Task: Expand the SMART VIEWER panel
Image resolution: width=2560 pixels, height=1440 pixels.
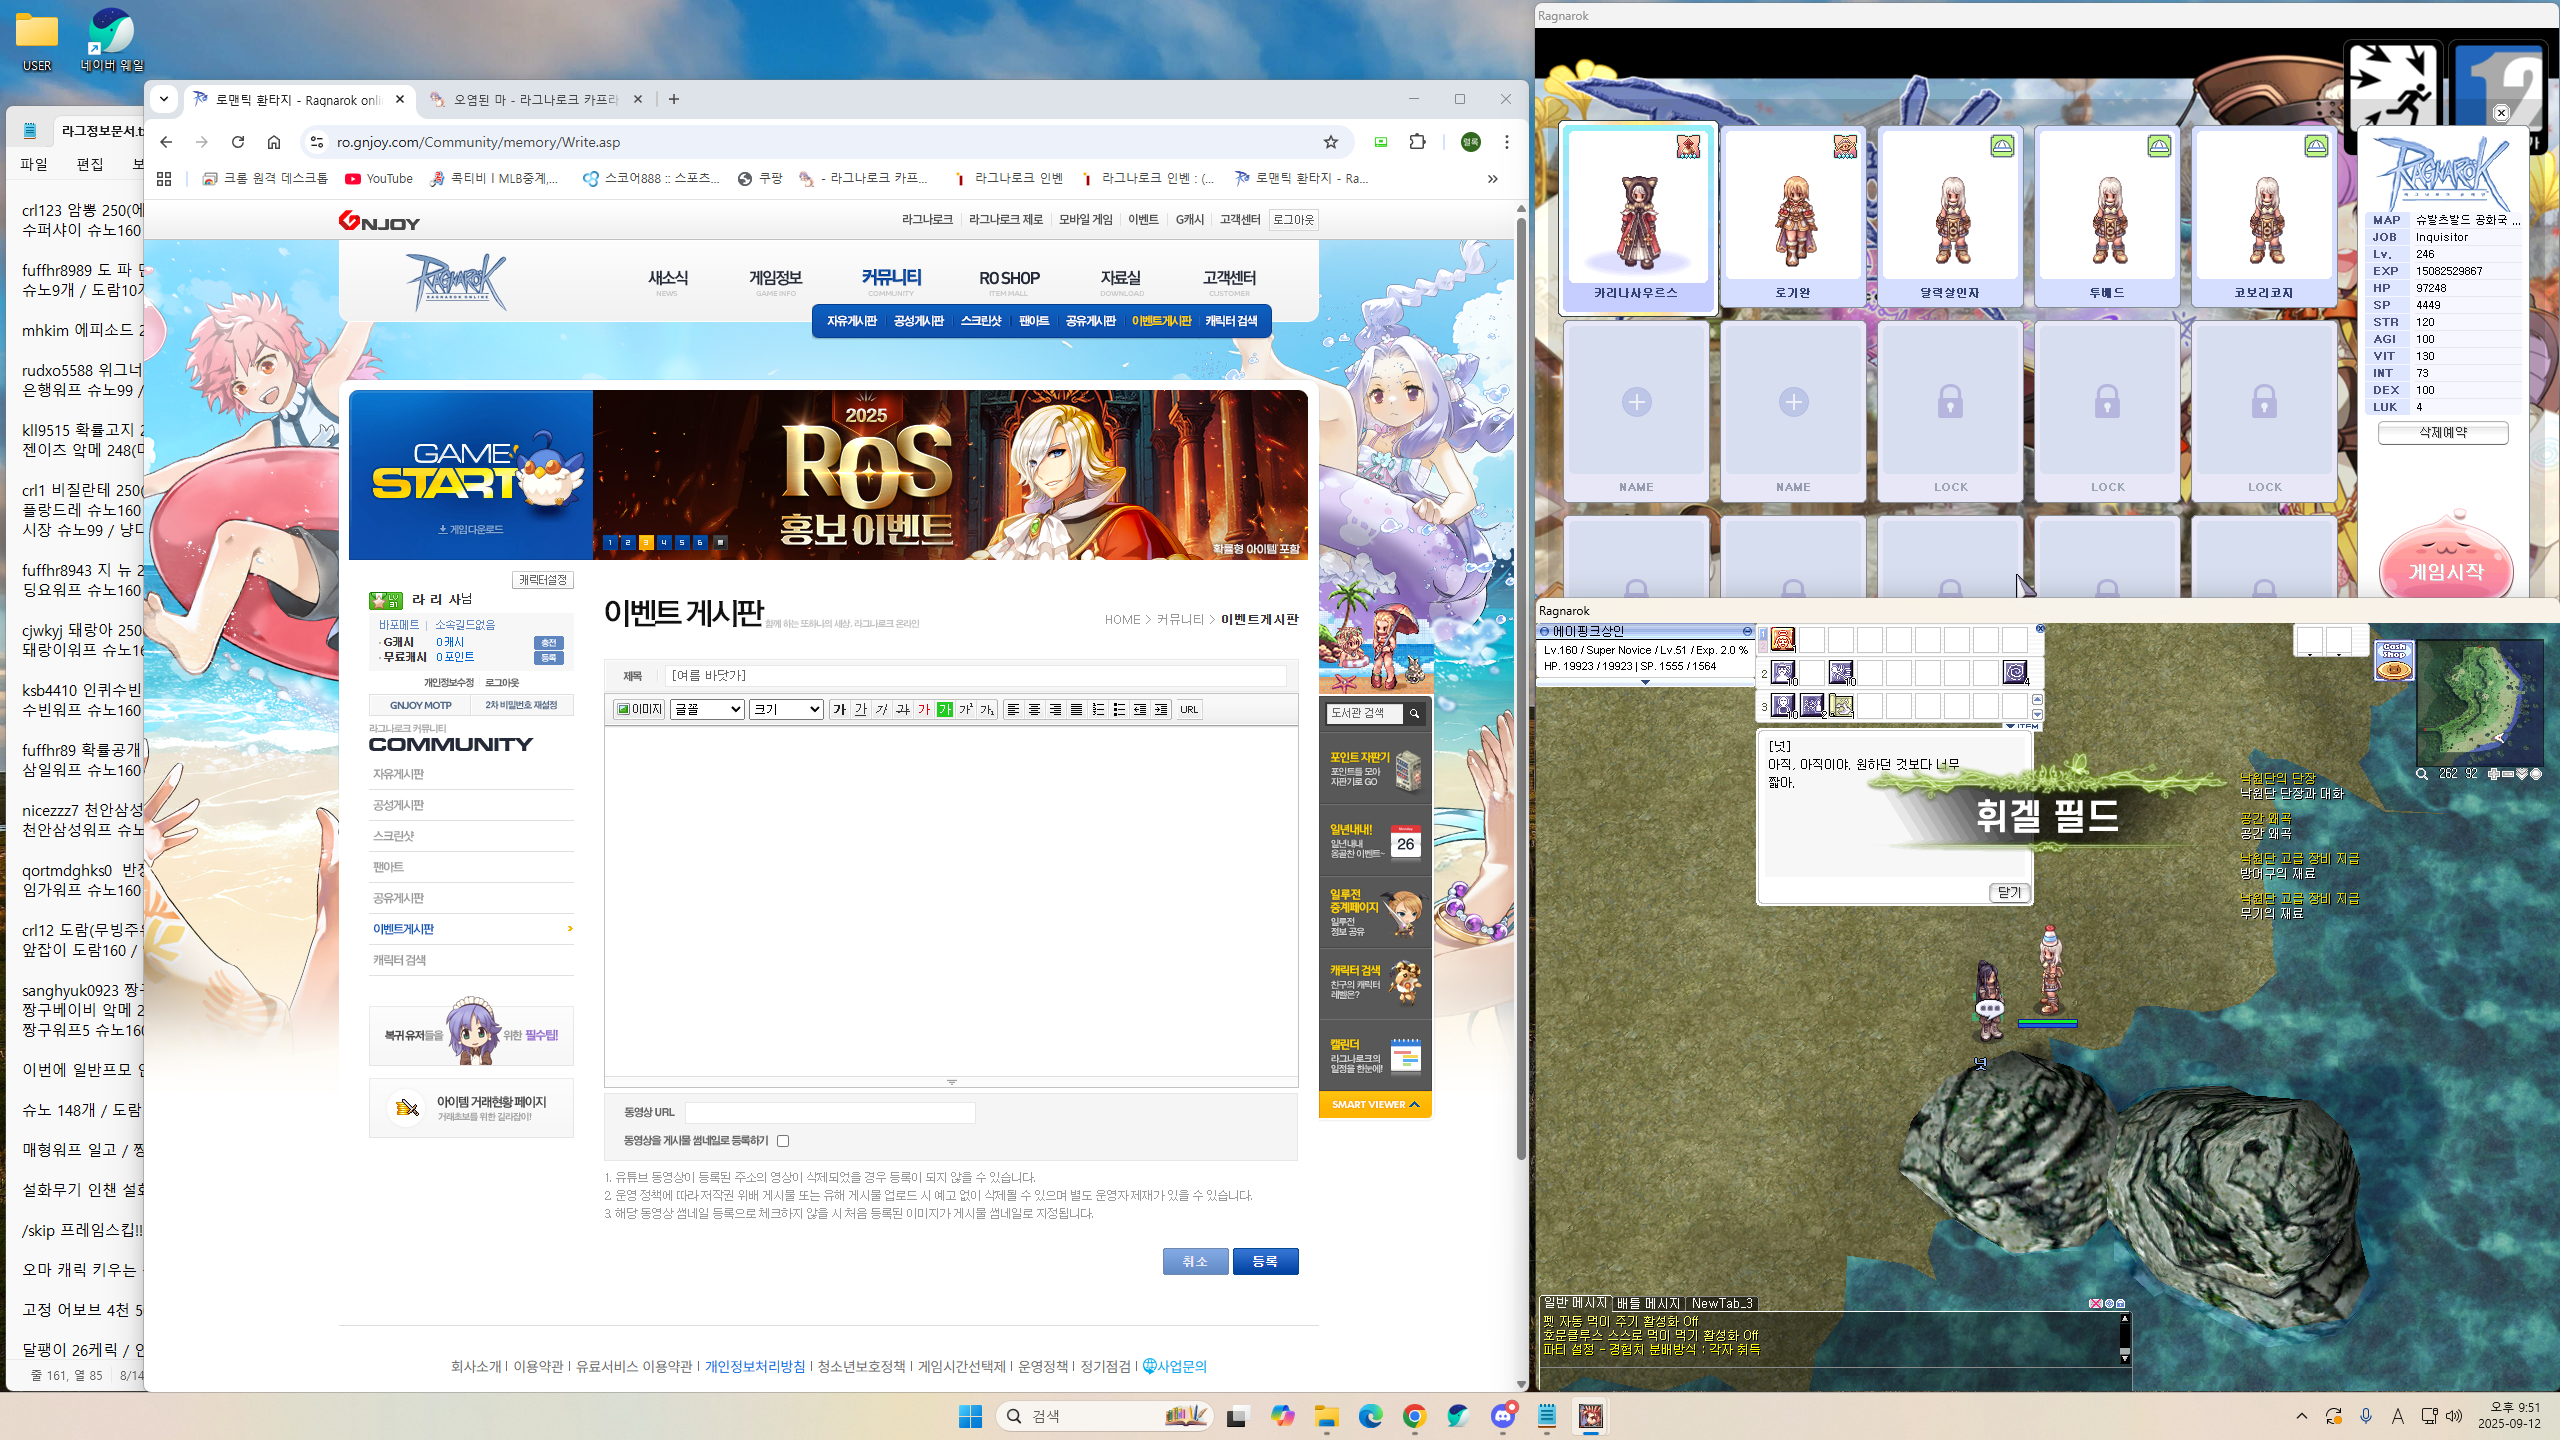Action: pos(1375,1104)
